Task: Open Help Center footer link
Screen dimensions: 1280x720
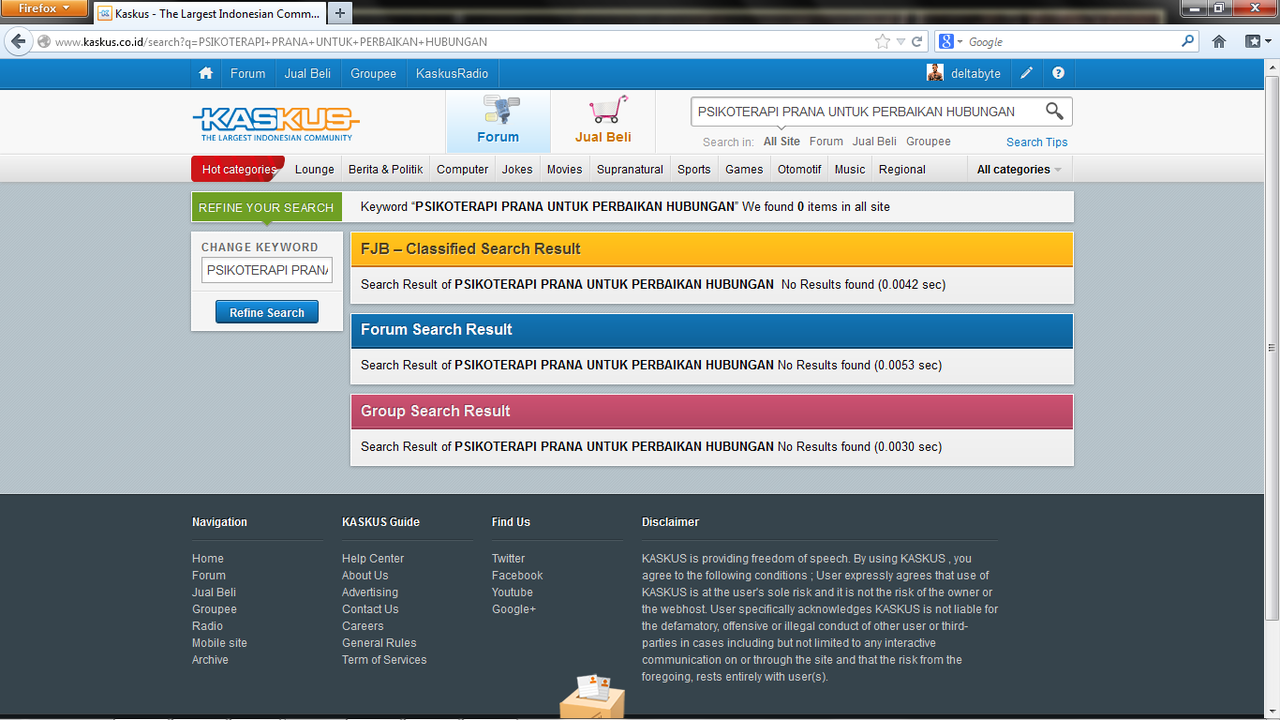Action: click(373, 558)
